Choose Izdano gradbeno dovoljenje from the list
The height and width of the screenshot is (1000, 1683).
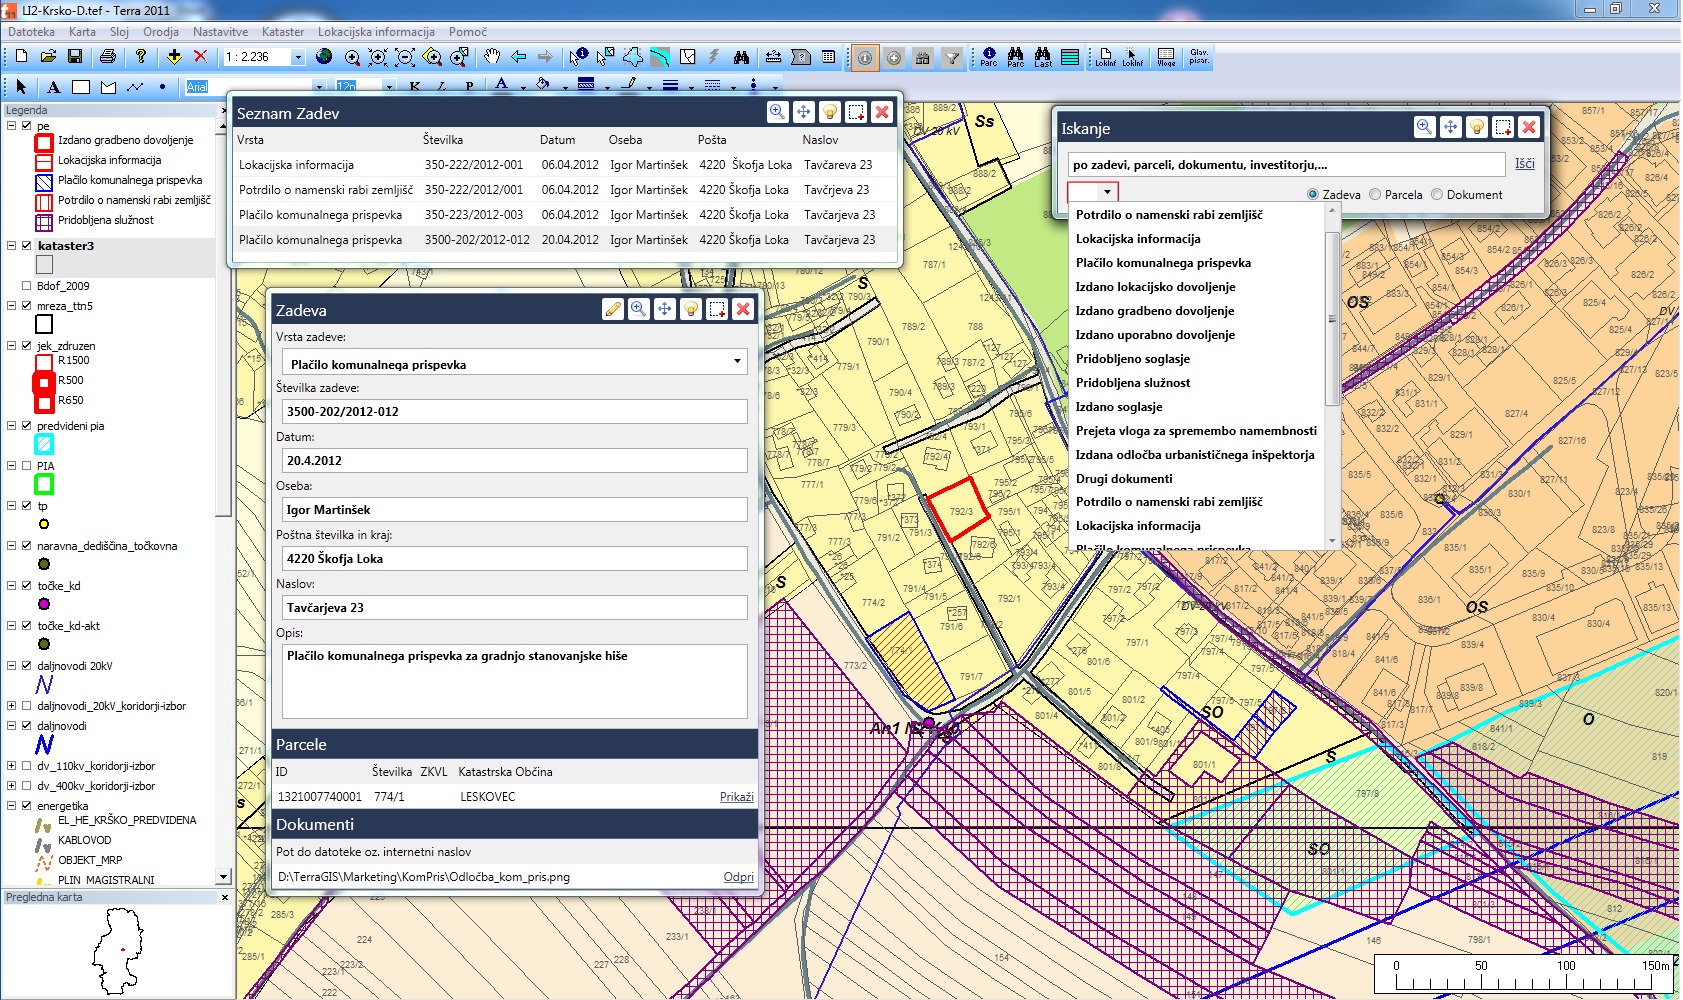click(x=1155, y=311)
